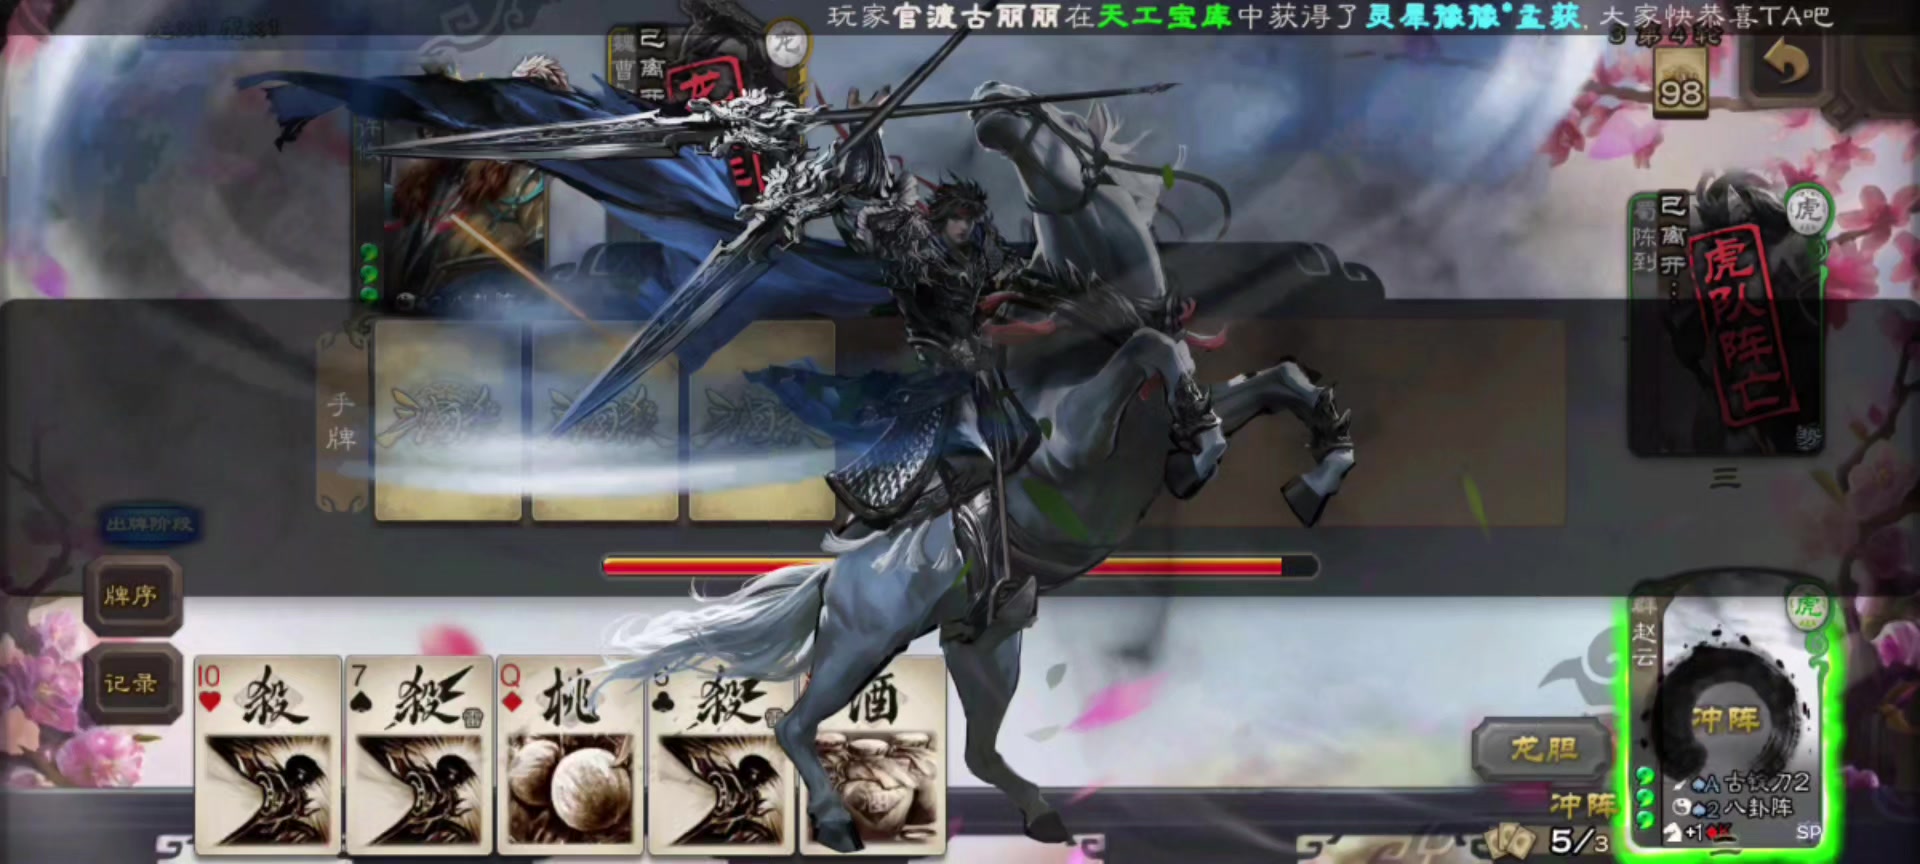Tap the 龙 badge on the 曹 player card
The height and width of the screenshot is (864, 1920).
coord(787,42)
